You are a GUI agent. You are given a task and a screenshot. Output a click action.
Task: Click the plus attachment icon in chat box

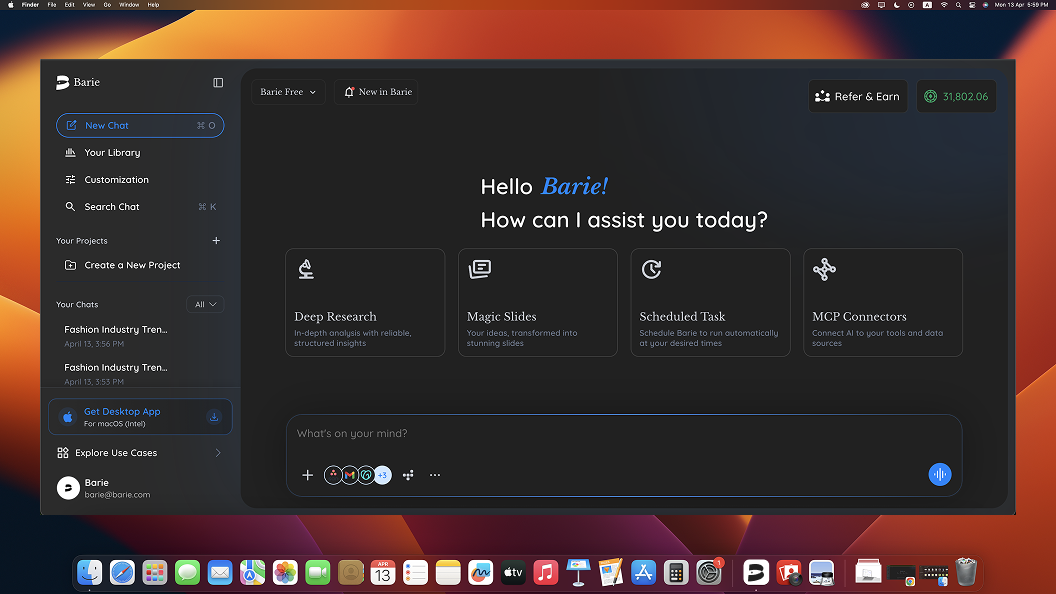click(x=307, y=475)
